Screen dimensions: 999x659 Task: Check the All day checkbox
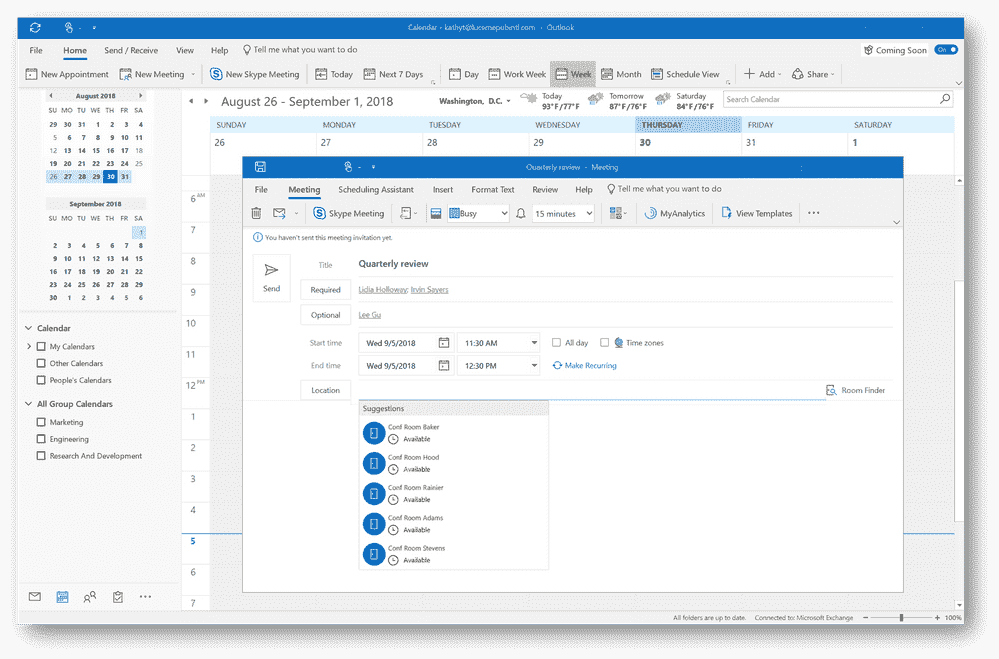pos(556,343)
